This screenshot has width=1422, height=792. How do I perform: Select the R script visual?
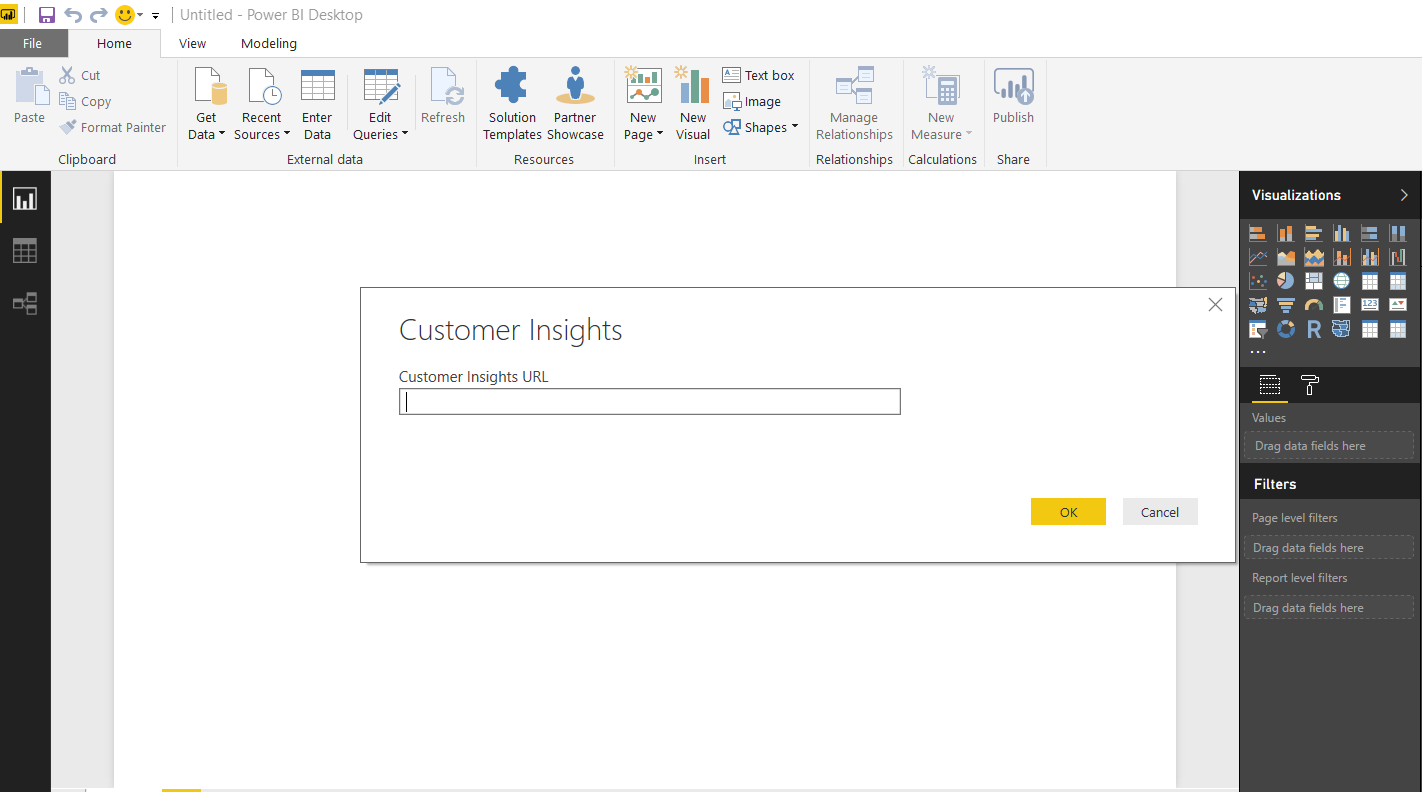tap(1313, 328)
